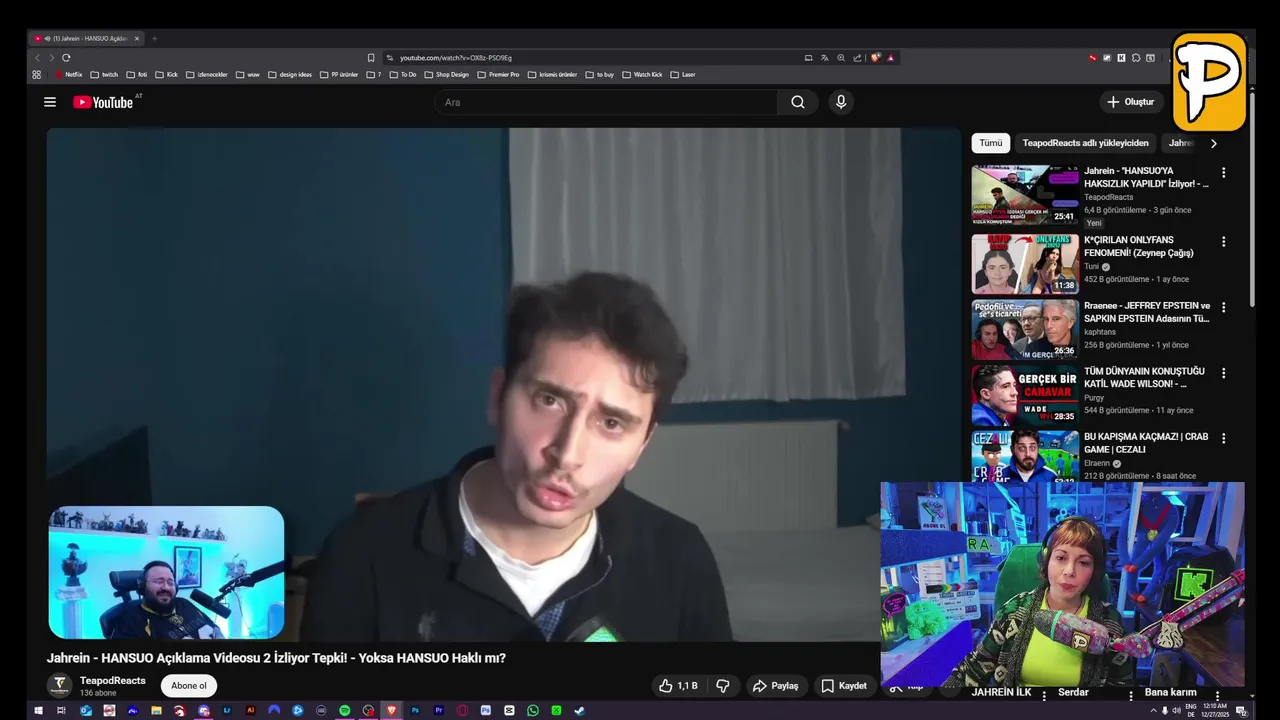Switch to Brave browser on taskbar
Viewport: 1280px width, 720px height.
click(x=391, y=710)
